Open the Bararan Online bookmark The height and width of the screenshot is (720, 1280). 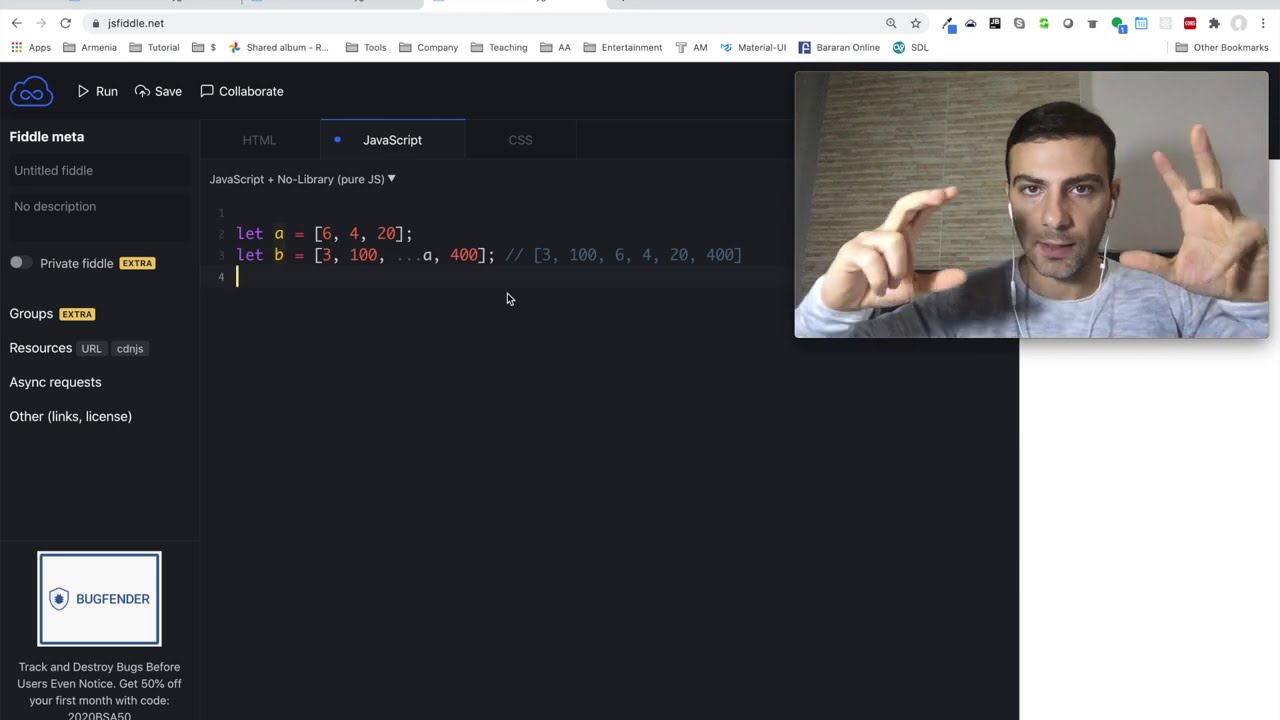[x=839, y=47]
